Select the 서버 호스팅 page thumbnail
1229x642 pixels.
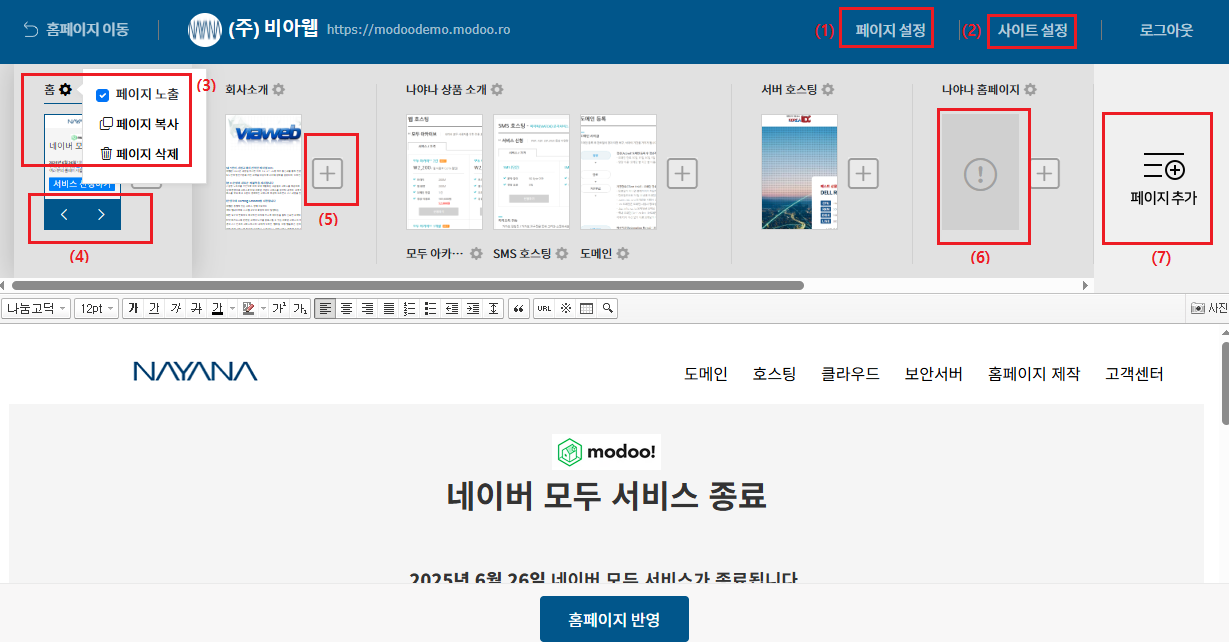click(799, 172)
